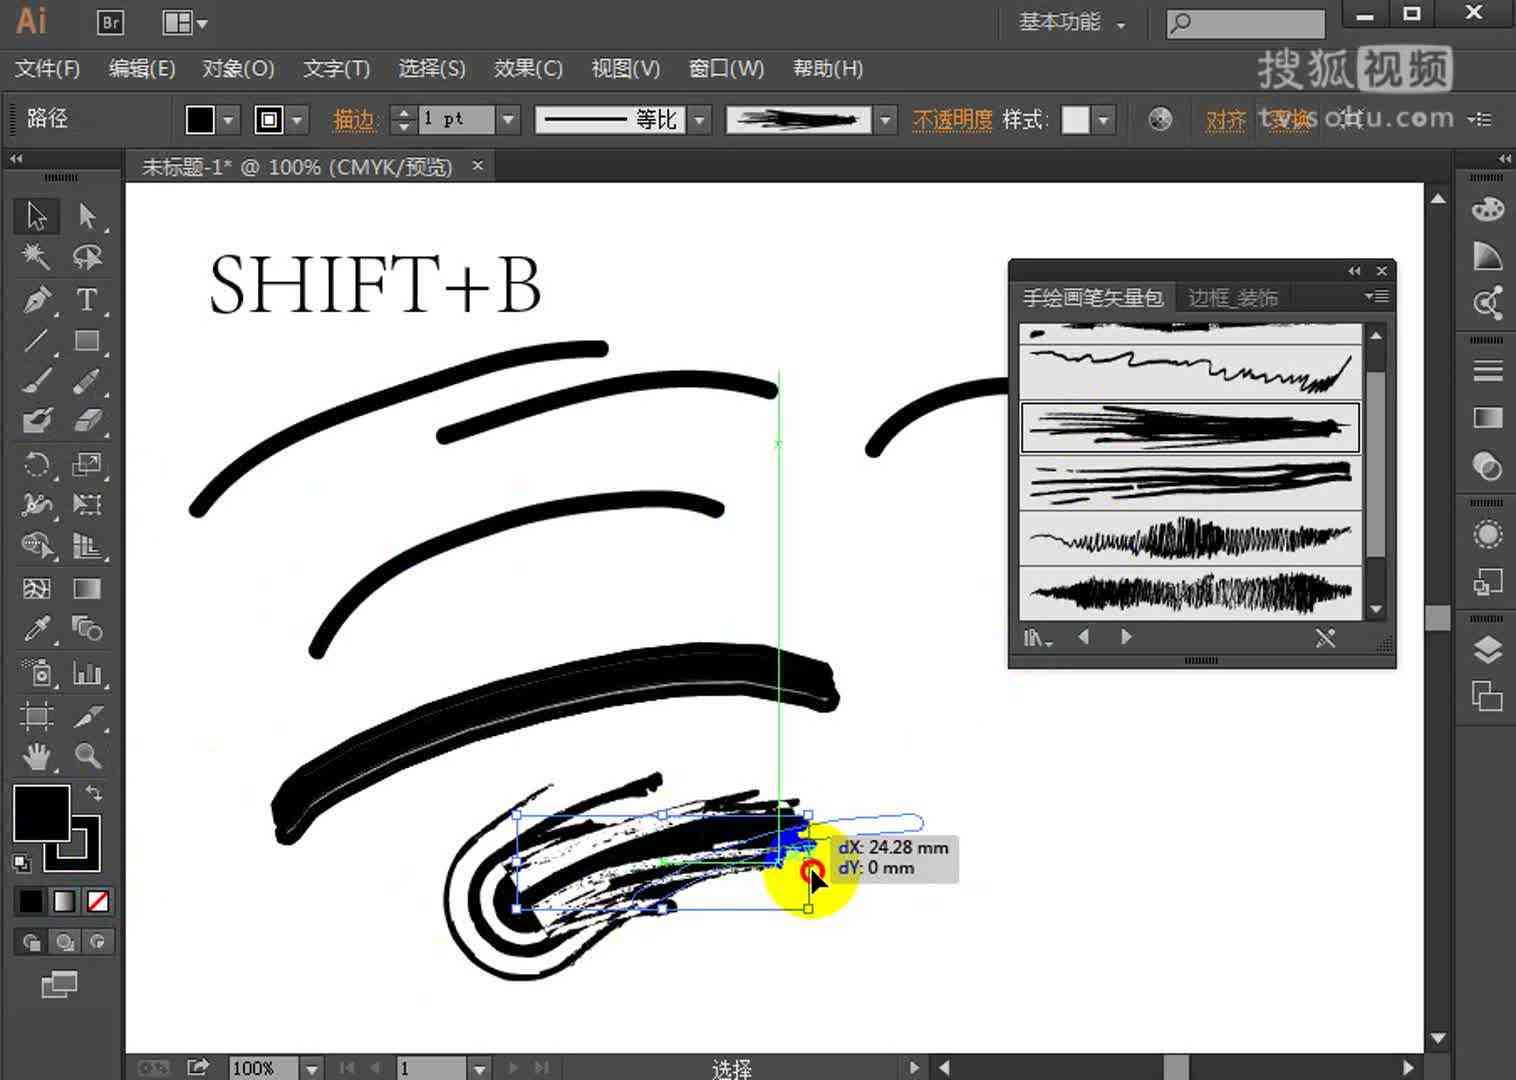Open stroke color dropdown in control bar
The height and width of the screenshot is (1080, 1516).
(x=297, y=120)
